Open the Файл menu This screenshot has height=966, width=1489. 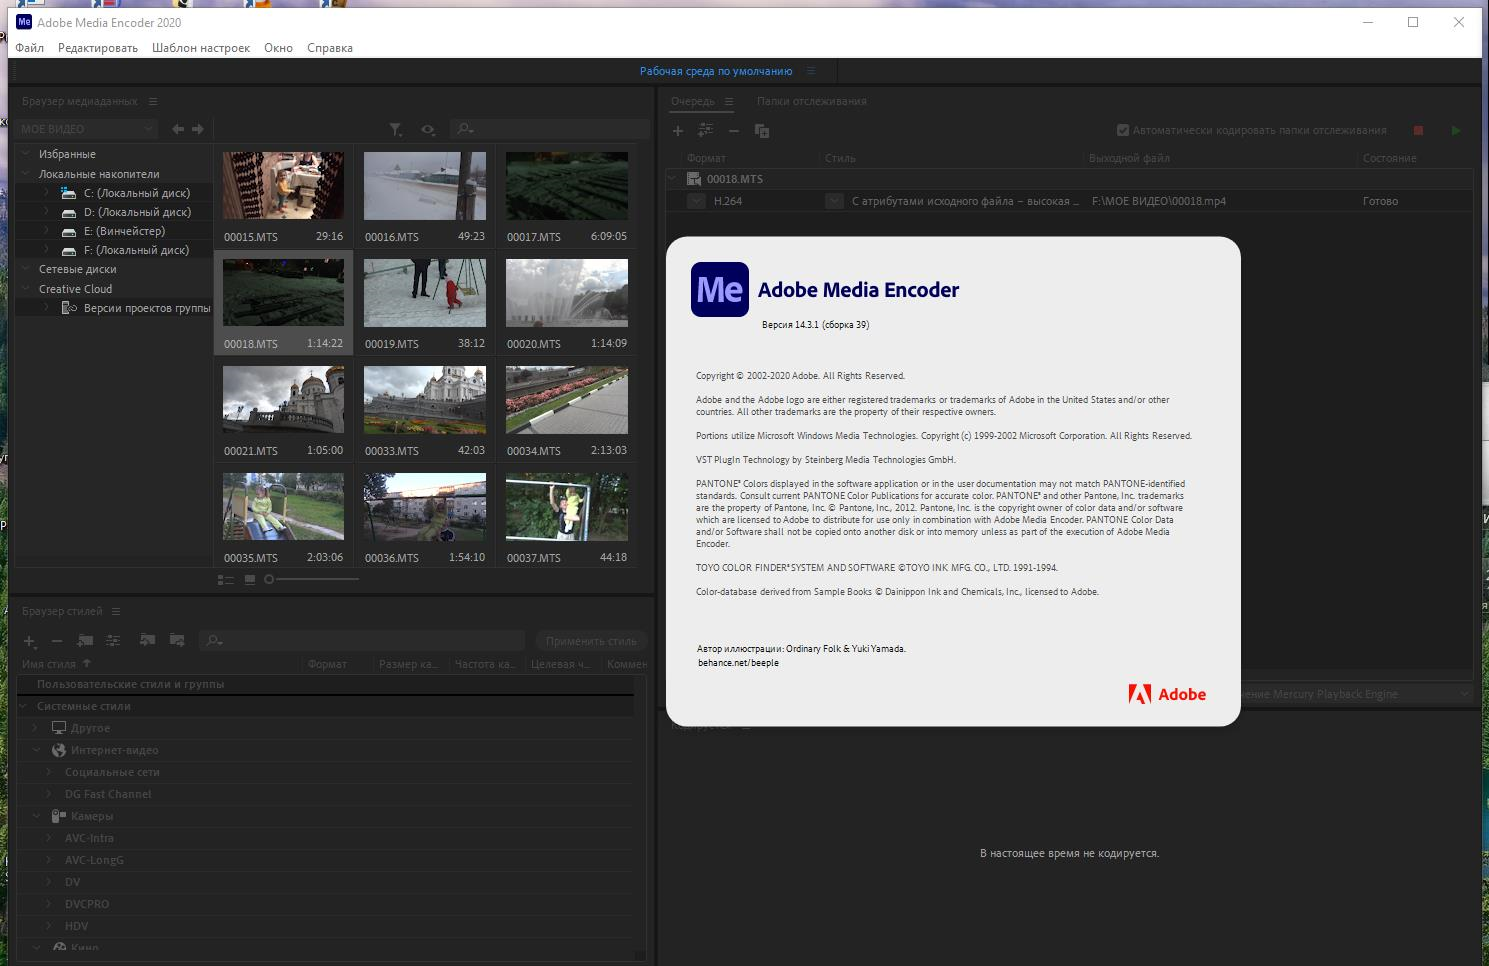pyautogui.click(x=30, y=48)
